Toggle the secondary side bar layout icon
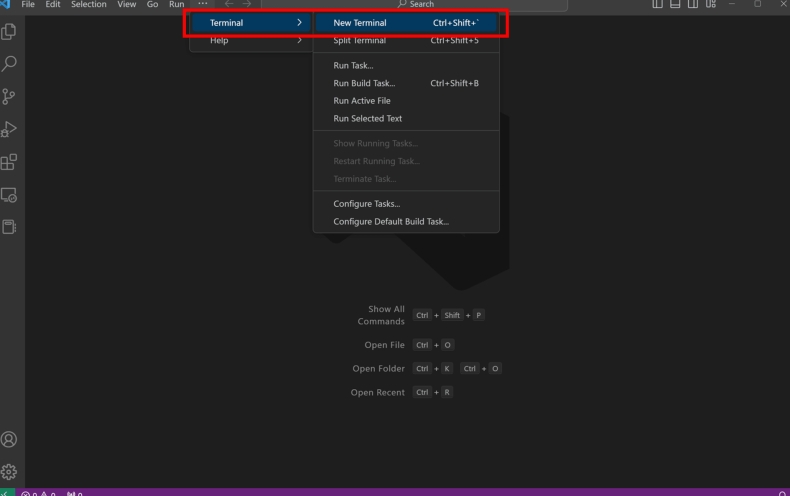790x496 pixels. coord(695,5)
